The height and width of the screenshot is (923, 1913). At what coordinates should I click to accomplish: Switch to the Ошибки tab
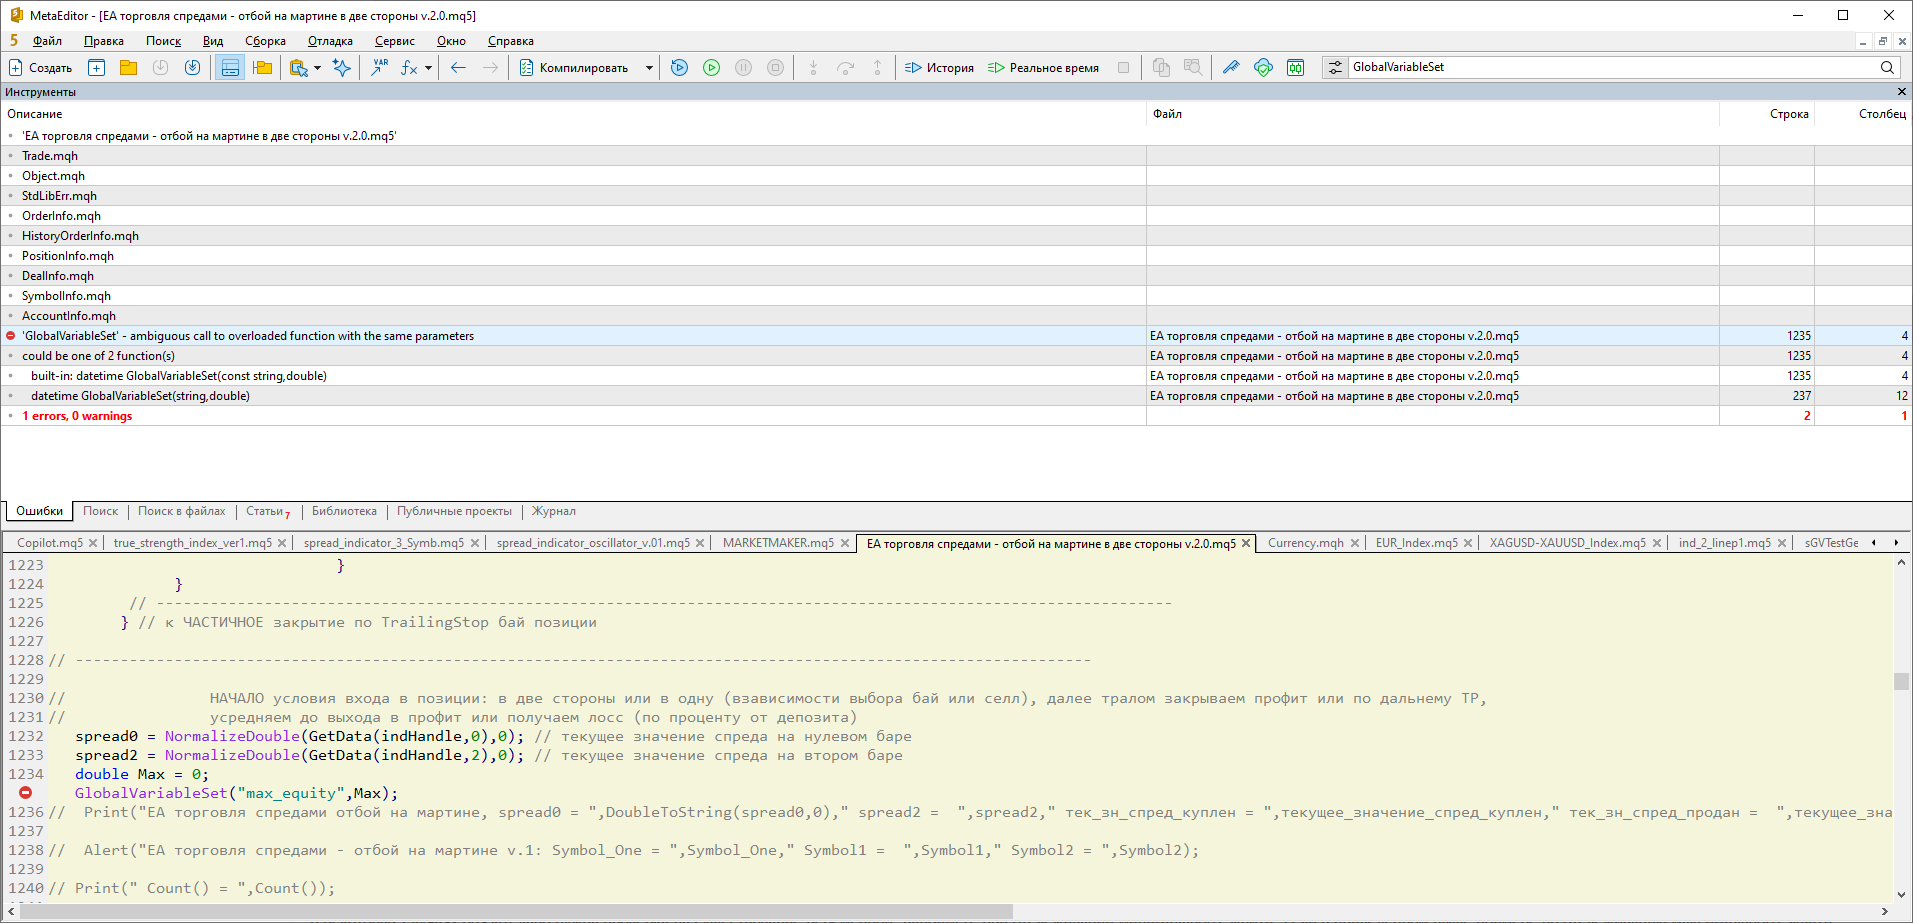(x=39, y=511)
